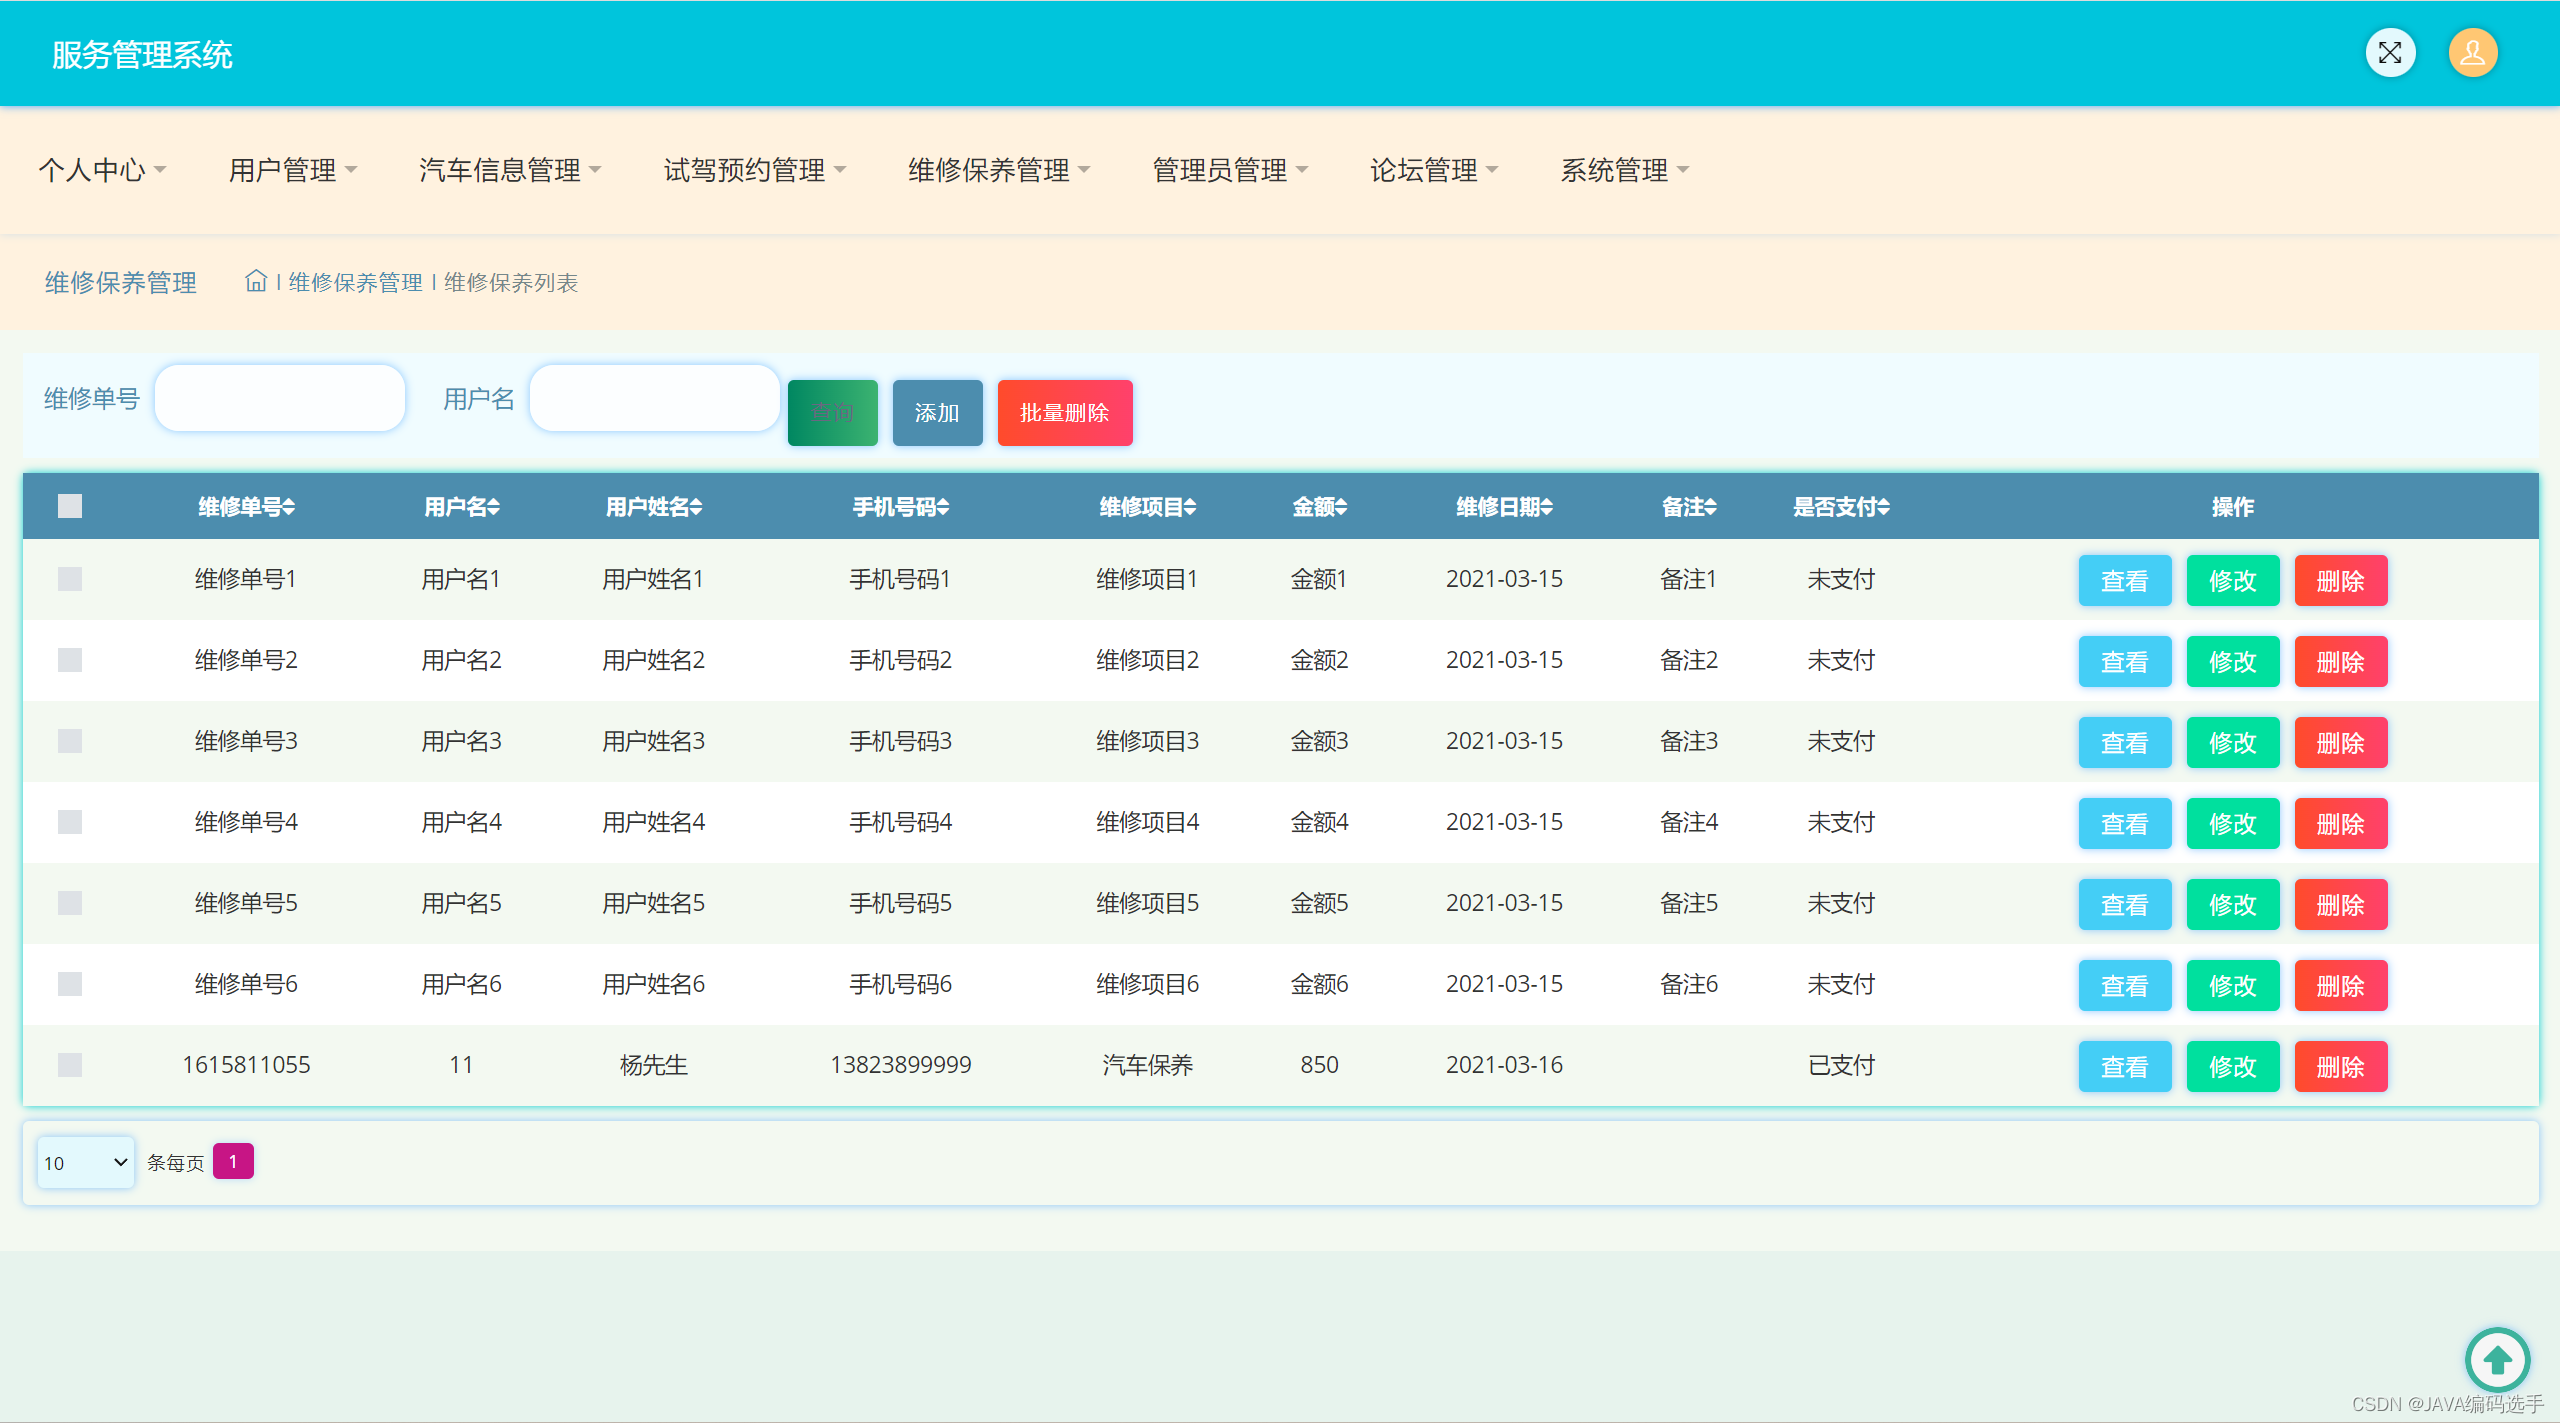Screen dimensions: 2560x1423
Task: Open the rows-per-page dropdown showing 10
Action: coord(86,1162)
